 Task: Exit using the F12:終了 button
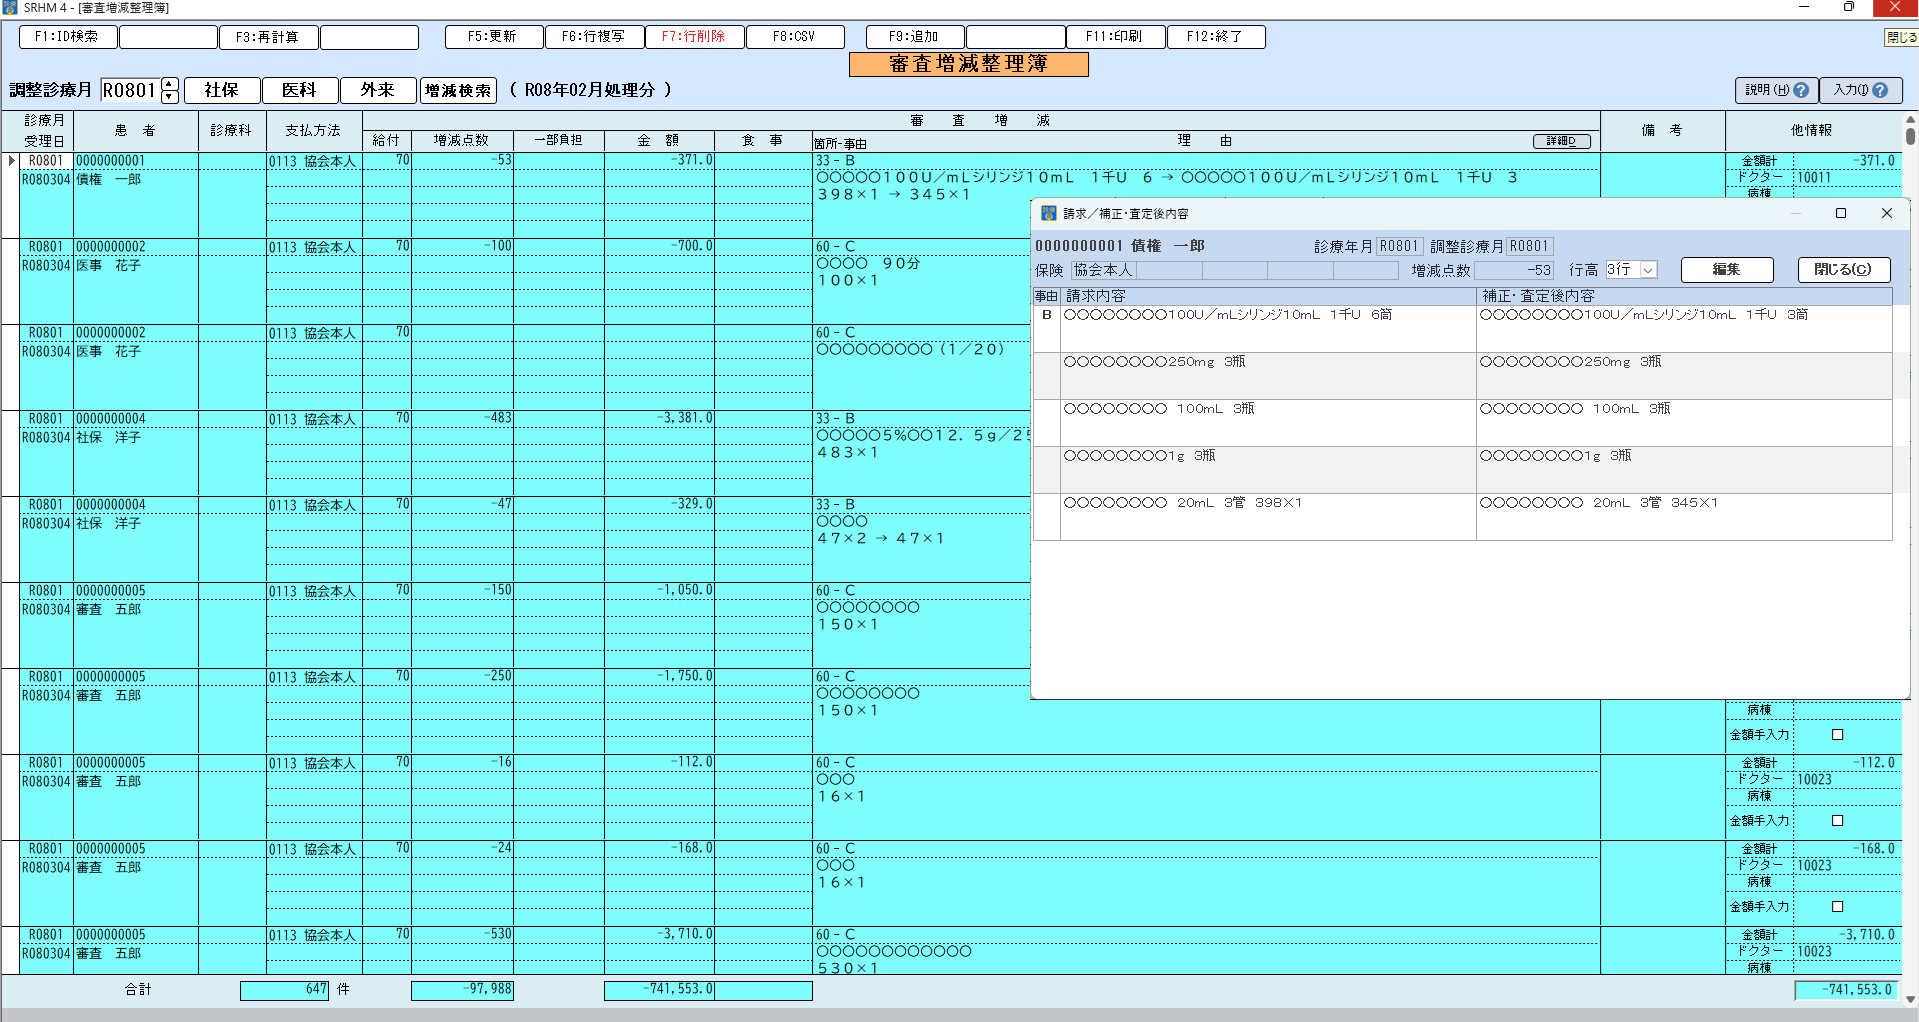[1216, 37]
